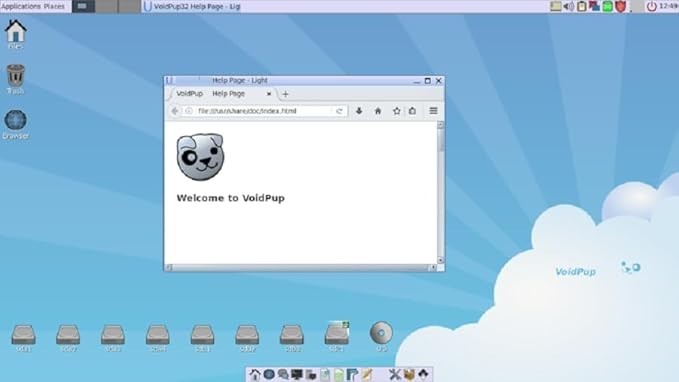Launch the paint brush dock icon
Screen dimensions: 679x382
tap(352, 374)
